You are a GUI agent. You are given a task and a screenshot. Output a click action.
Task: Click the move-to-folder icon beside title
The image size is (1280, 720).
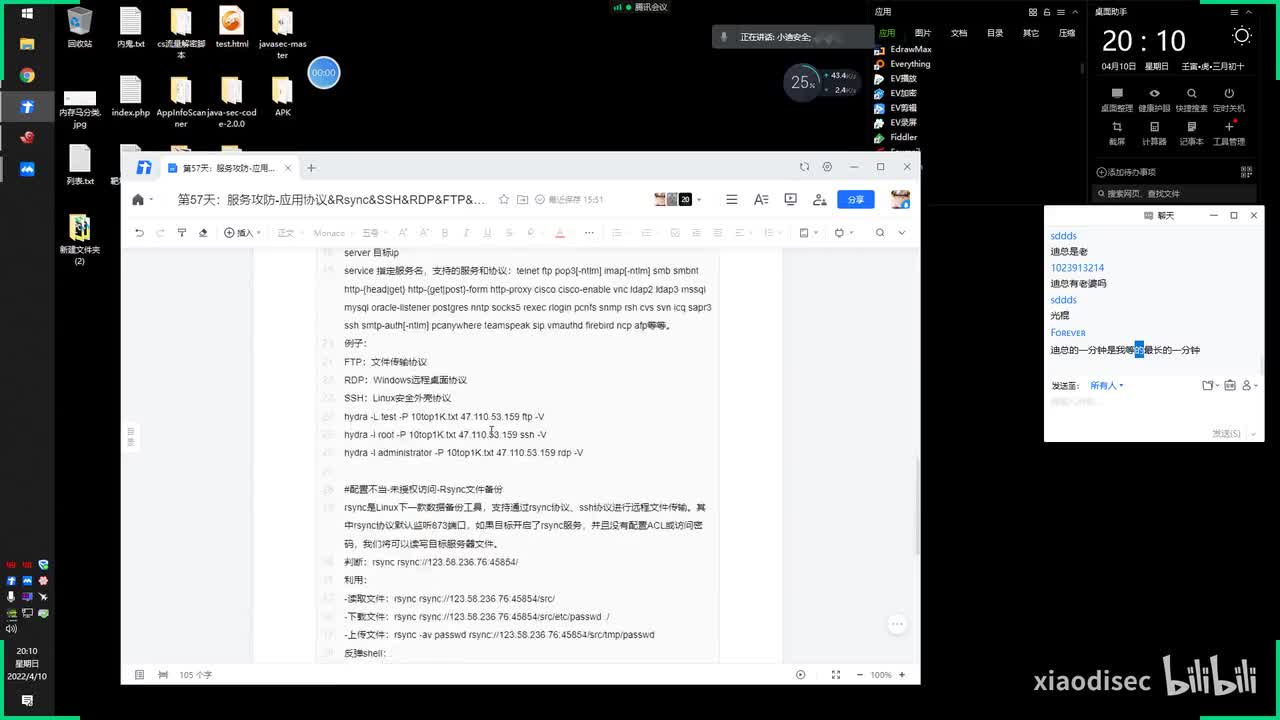(522, 200)
